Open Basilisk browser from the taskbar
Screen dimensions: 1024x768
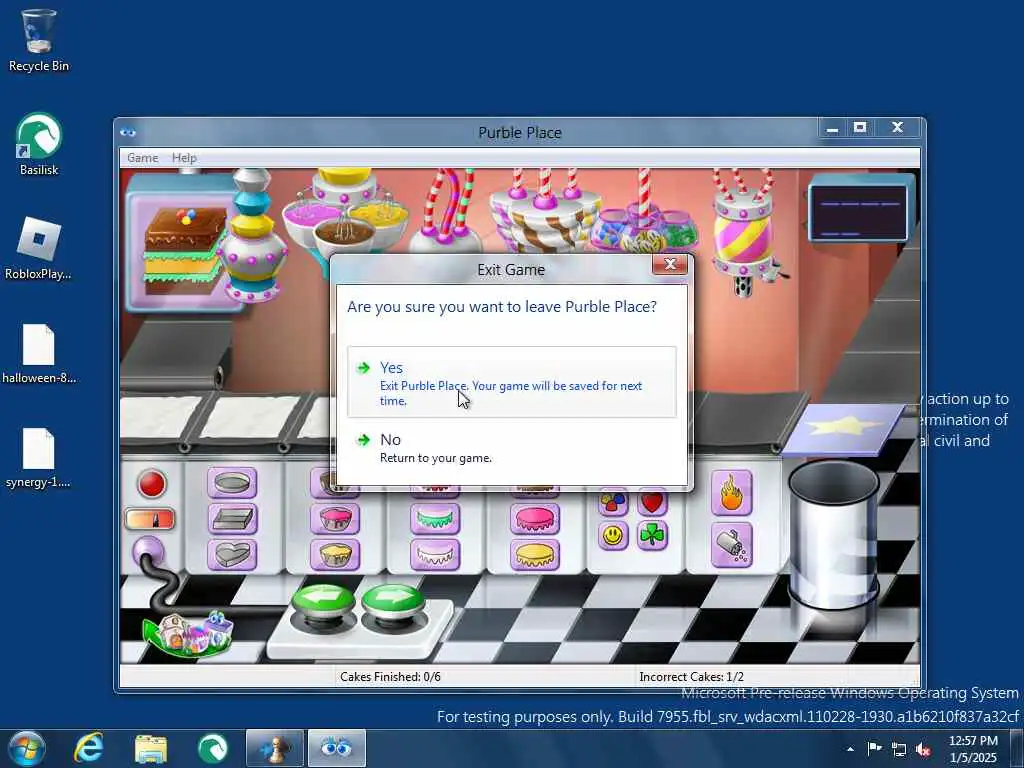coord(213,748)
